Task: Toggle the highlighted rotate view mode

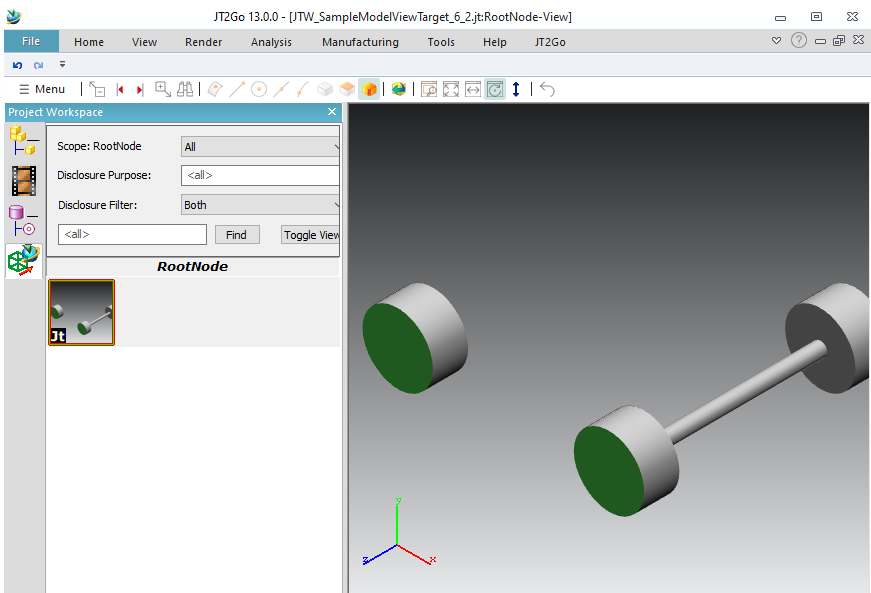Action: (x=495, y=89)
